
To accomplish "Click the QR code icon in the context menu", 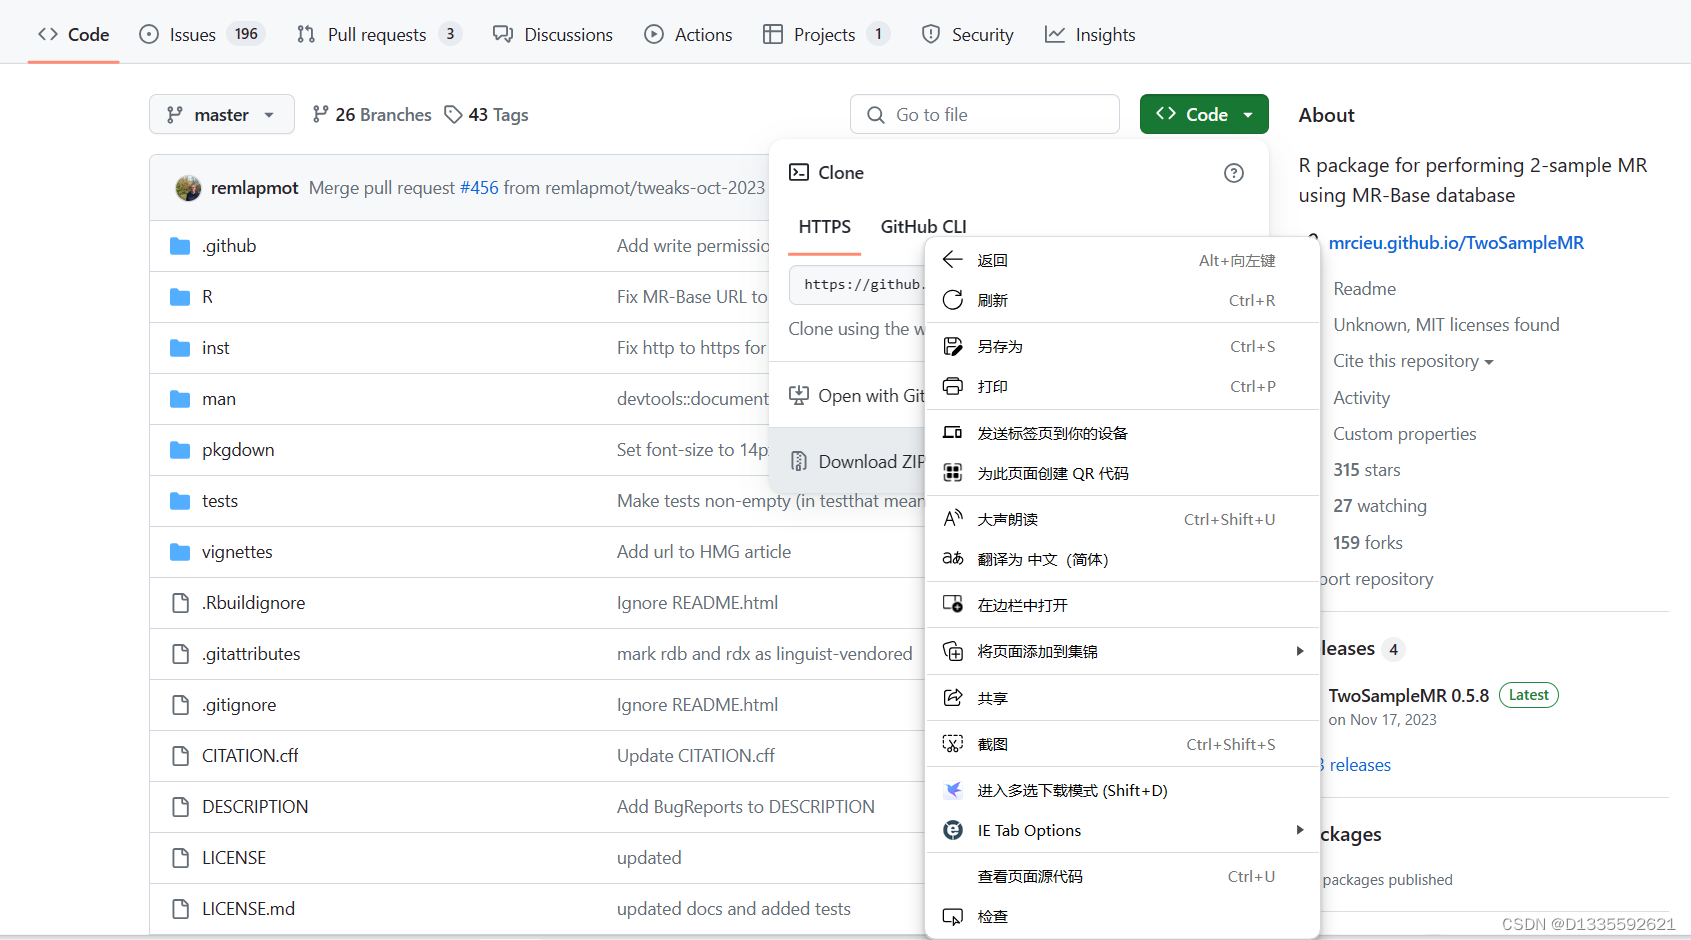I will 952,472.
